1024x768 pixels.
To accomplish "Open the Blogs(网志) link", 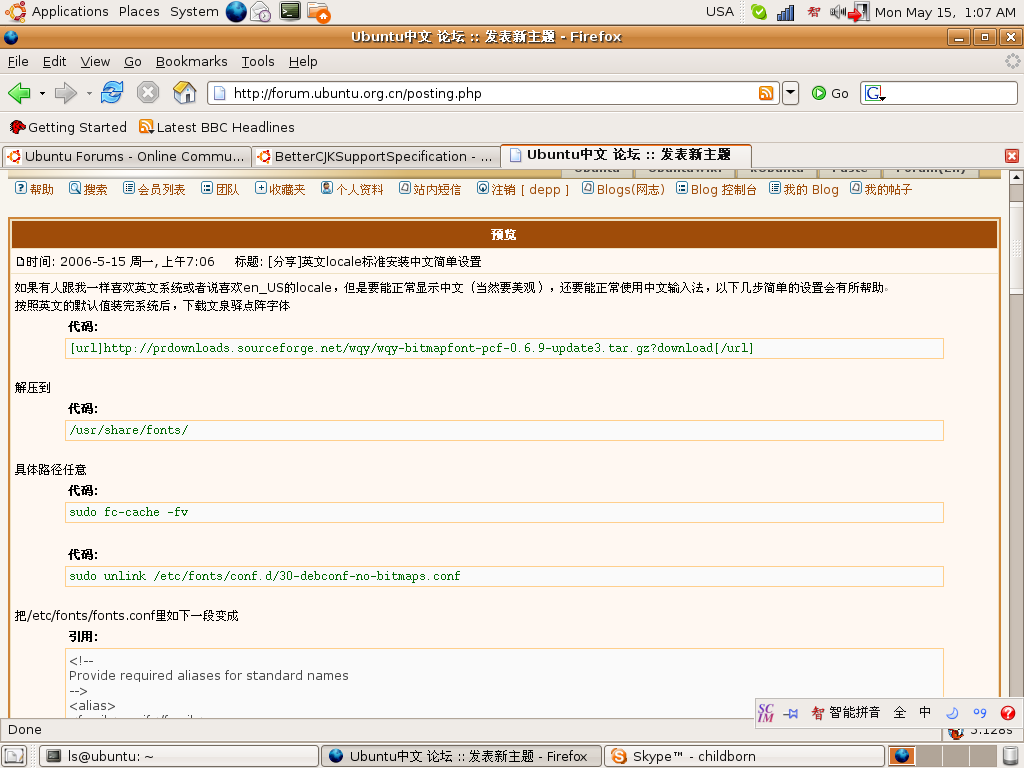I will coord(623,189).
